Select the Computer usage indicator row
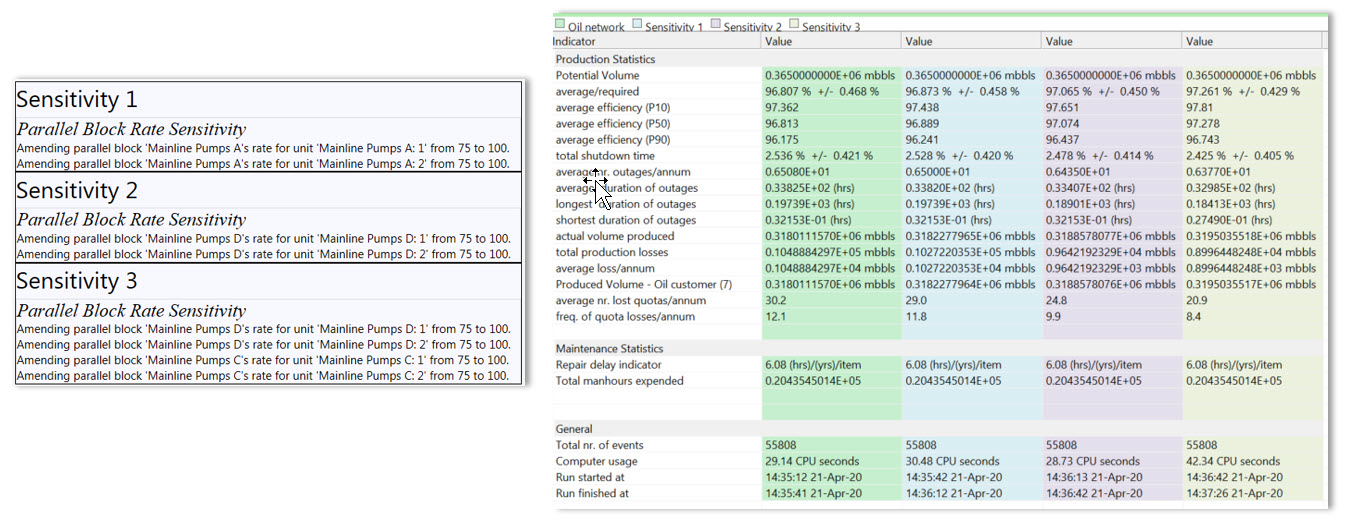 click(597, 461)
